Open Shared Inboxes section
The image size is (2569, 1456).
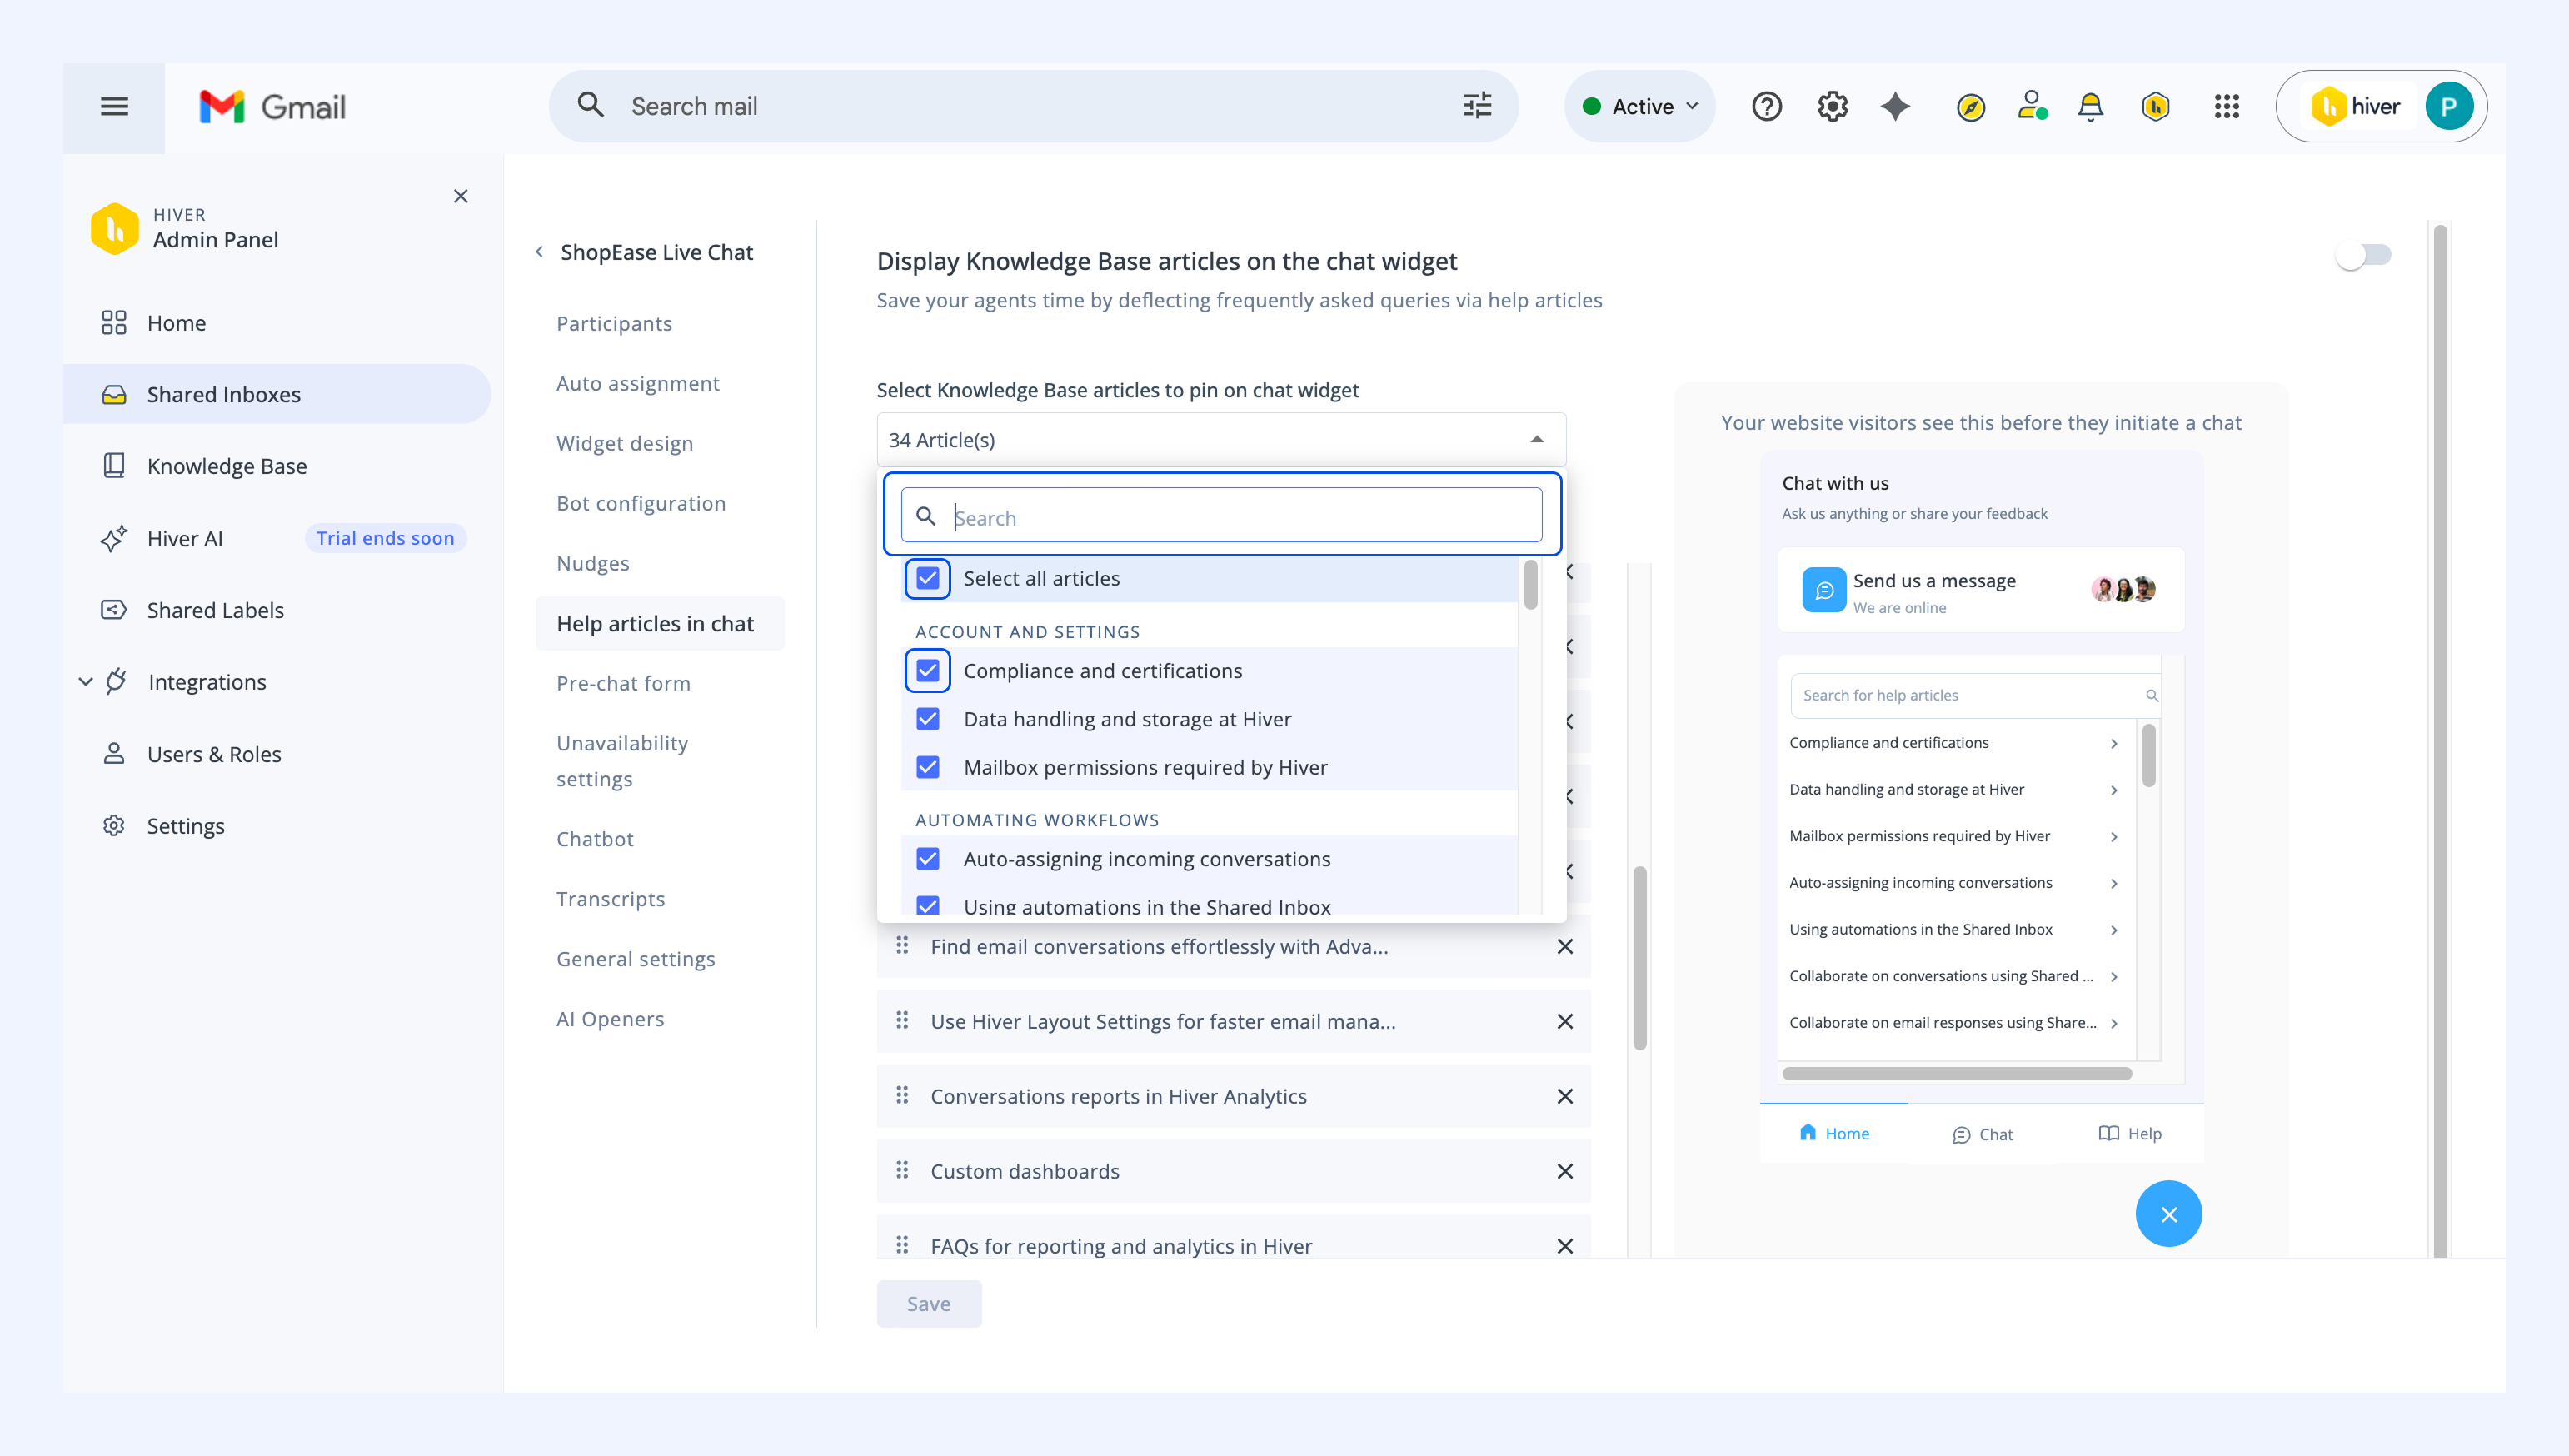click(277, 395)
